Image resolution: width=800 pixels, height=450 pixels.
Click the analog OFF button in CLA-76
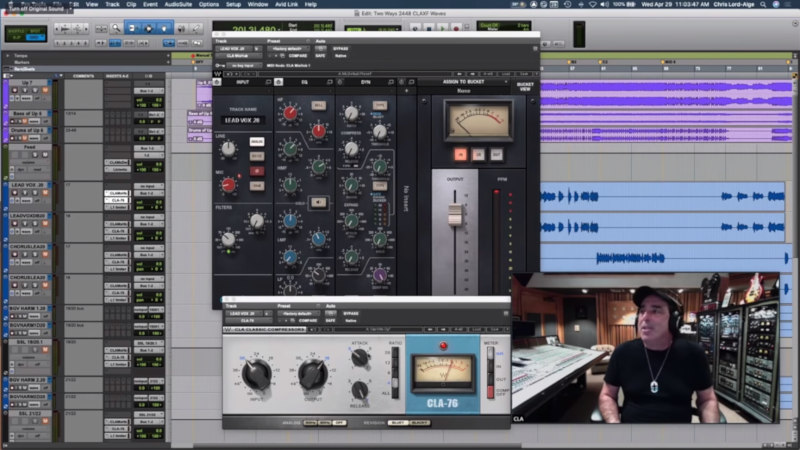pos(340,423)
